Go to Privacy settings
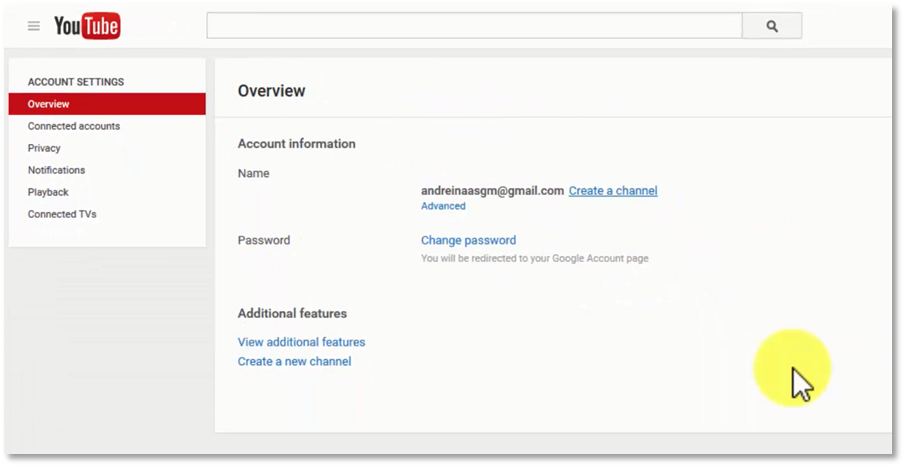 (44, 148)
